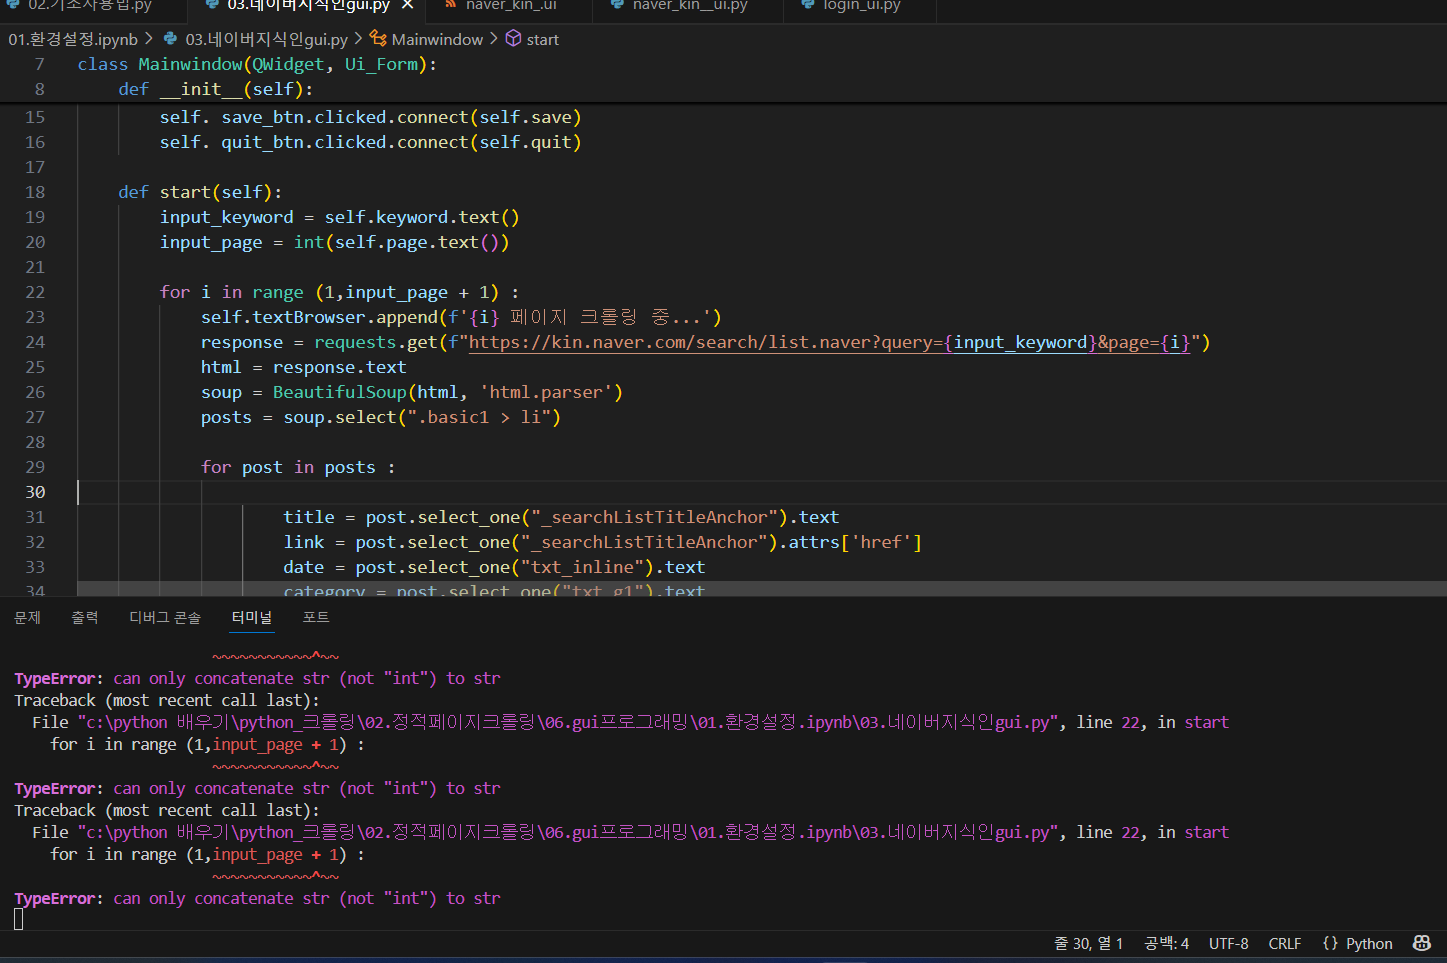Open the 03.네이버지식인gui.py breadcrumb item
The image size is (1447, 963).
click(x=266, y=39)
